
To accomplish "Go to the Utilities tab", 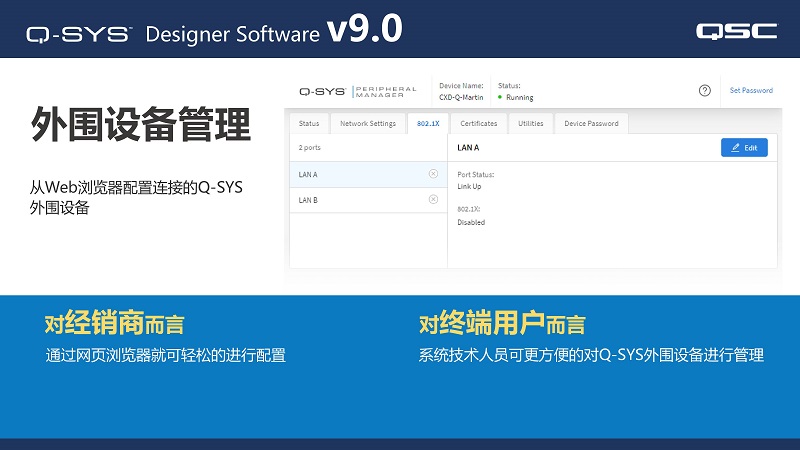I will [x=531, y=123].
